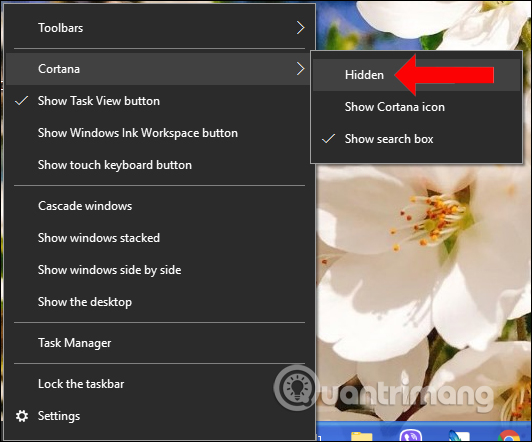Choose Show Cortana icon option
Image resolution: width=532 pixels, height=442 pixels.
click(416, 107)
